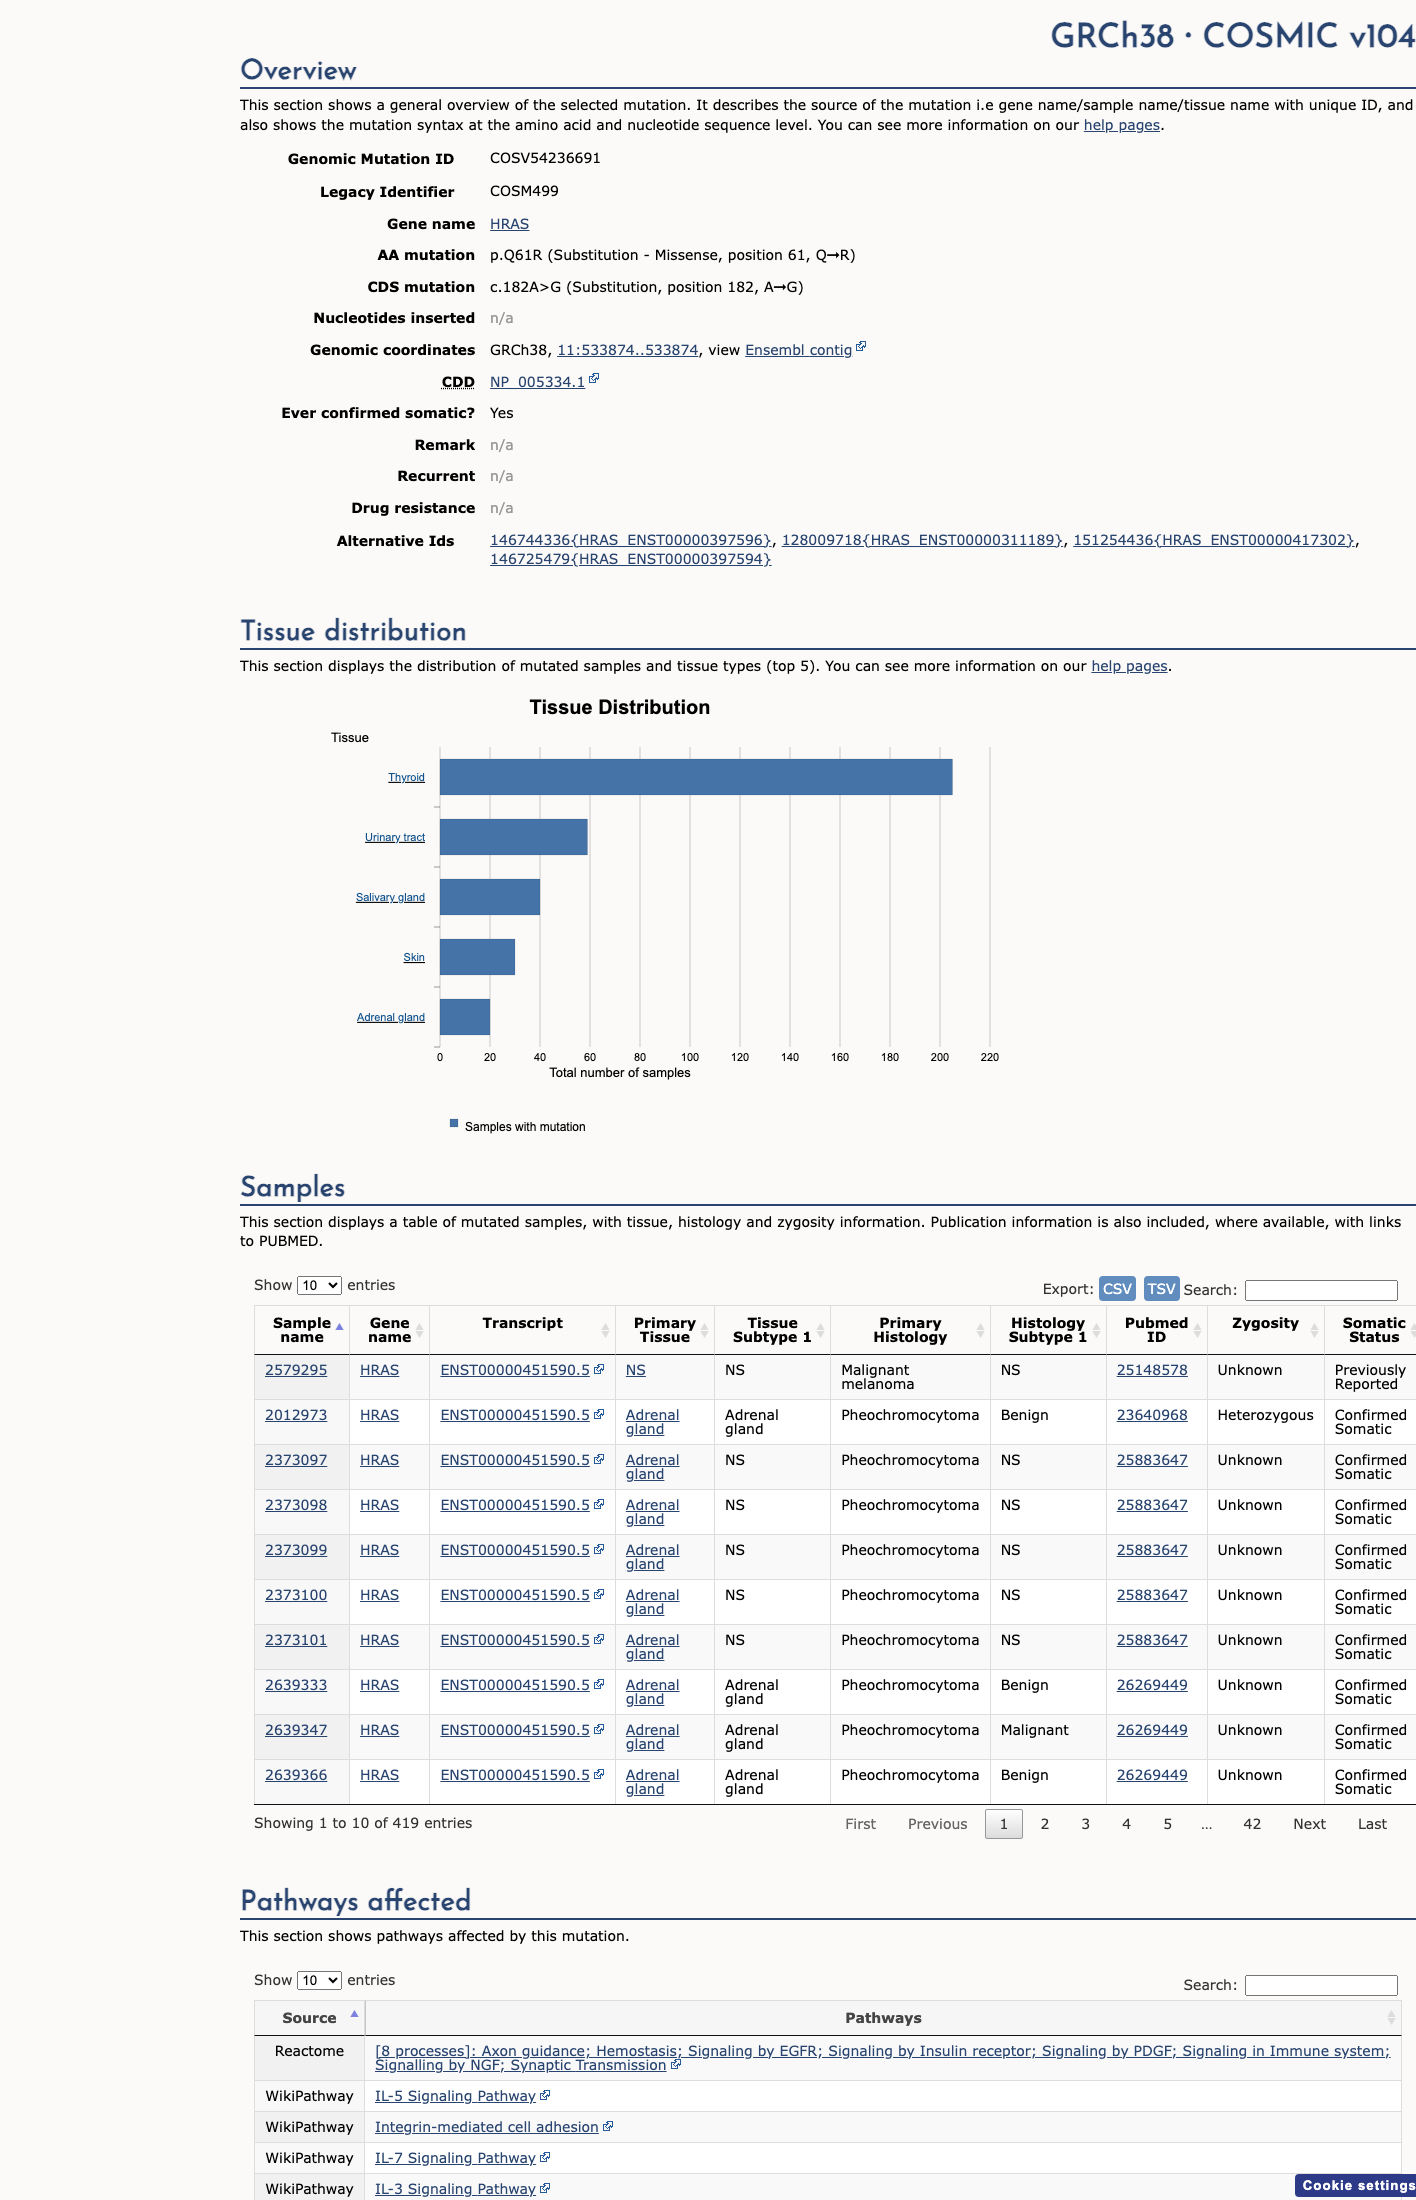Click the Thyroid tissue label in chart
The width and height of the screenshot is (1416, 2200).
[x=406, y=777]
